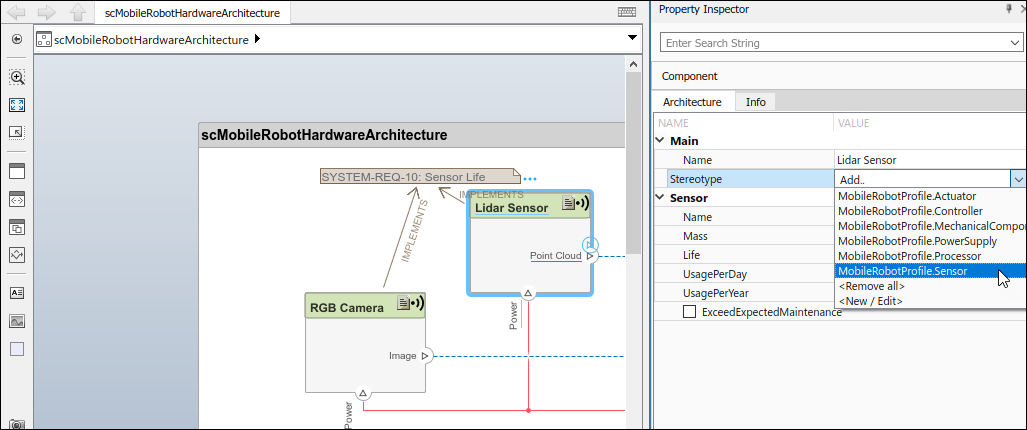Open the model breadcrumb path dropdown
Screen dimensions: 1027x430
(632, 38)
